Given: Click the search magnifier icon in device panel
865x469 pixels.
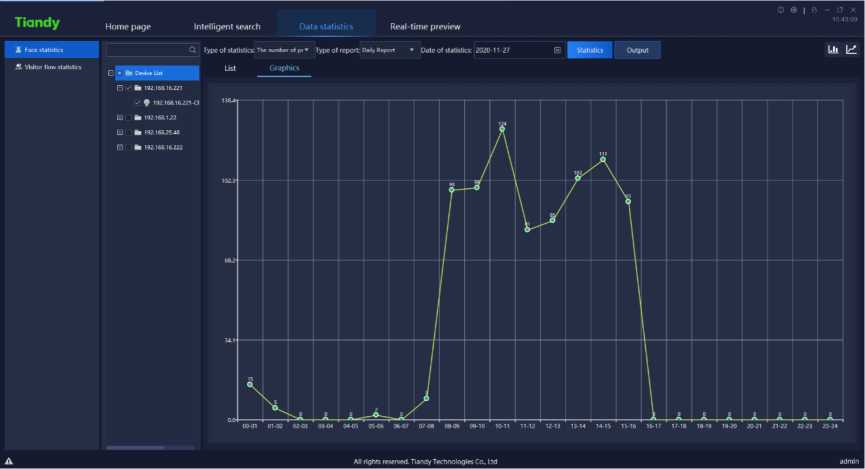Looking at the screenshot, I should (193, 49).
